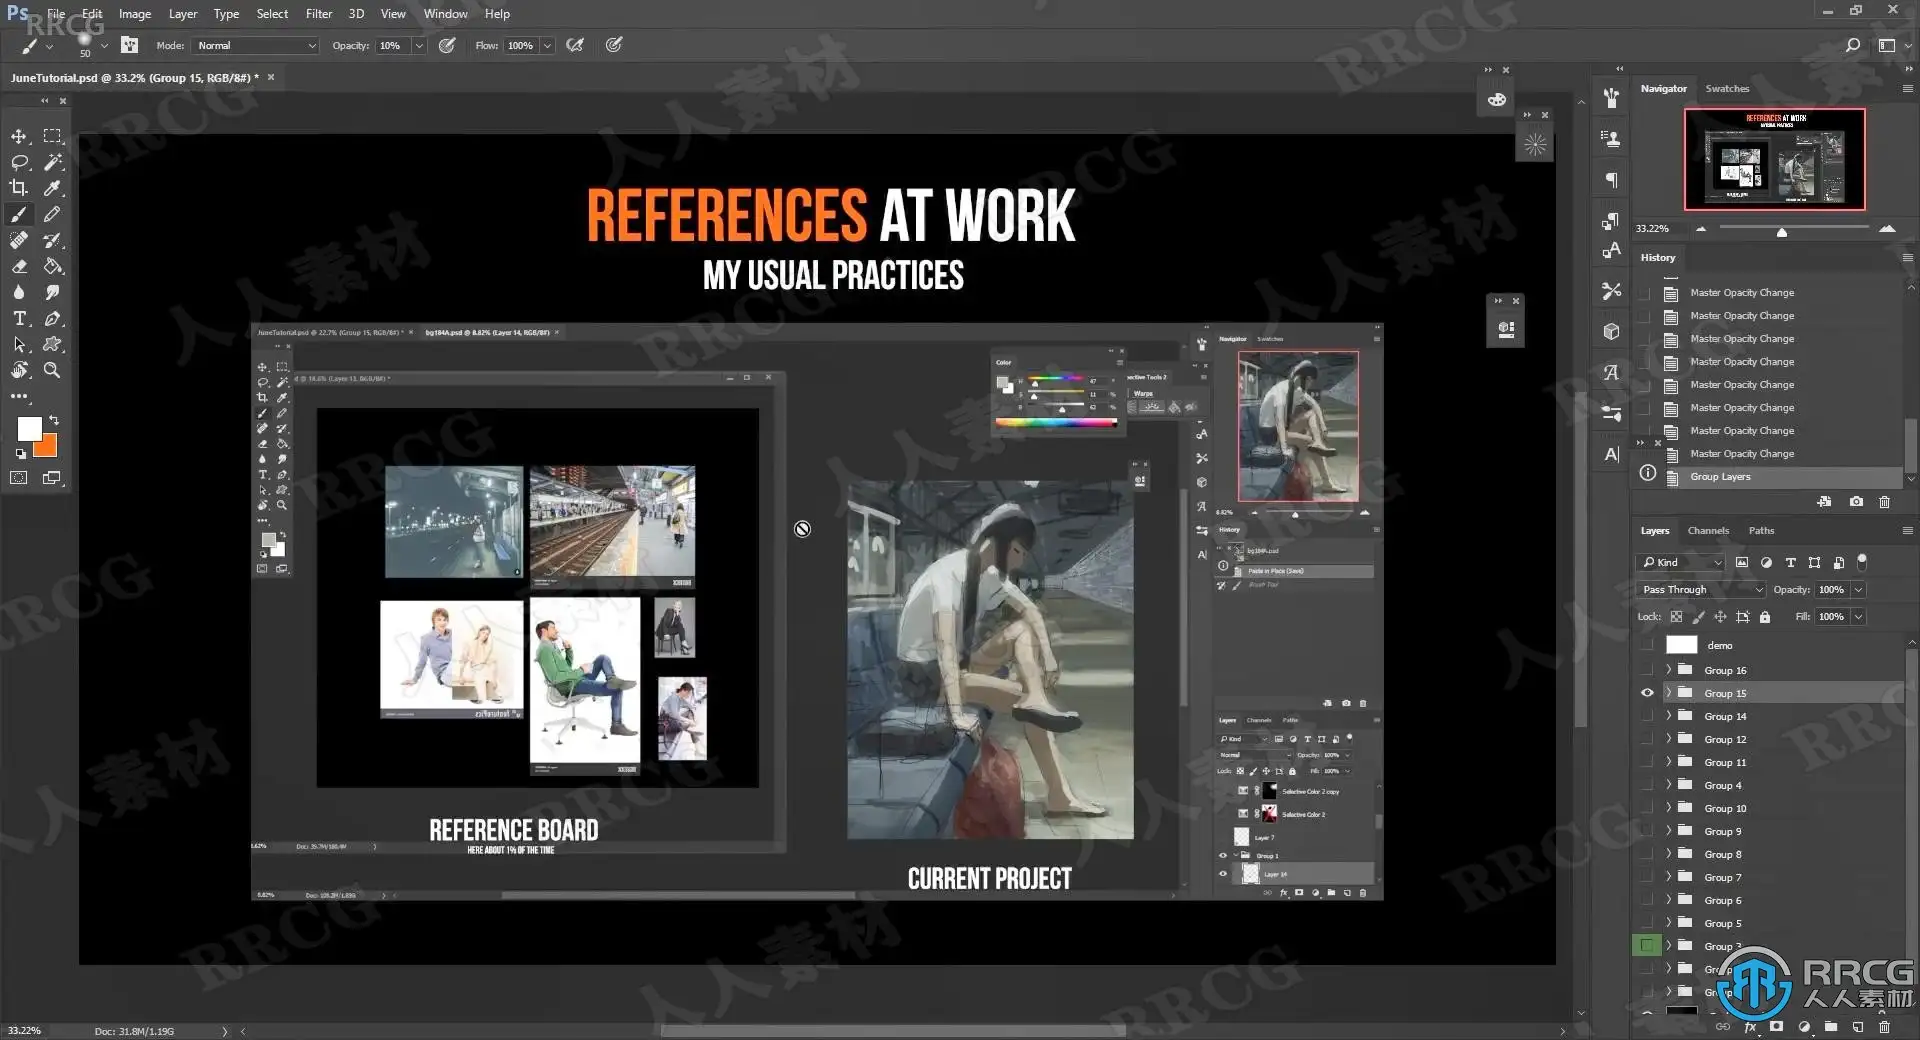The width and height of the screenshot is (1920, 1040).
Task: Open the Navigator panel options menu
Action: pyautogui.click(x=1907, y=88)
